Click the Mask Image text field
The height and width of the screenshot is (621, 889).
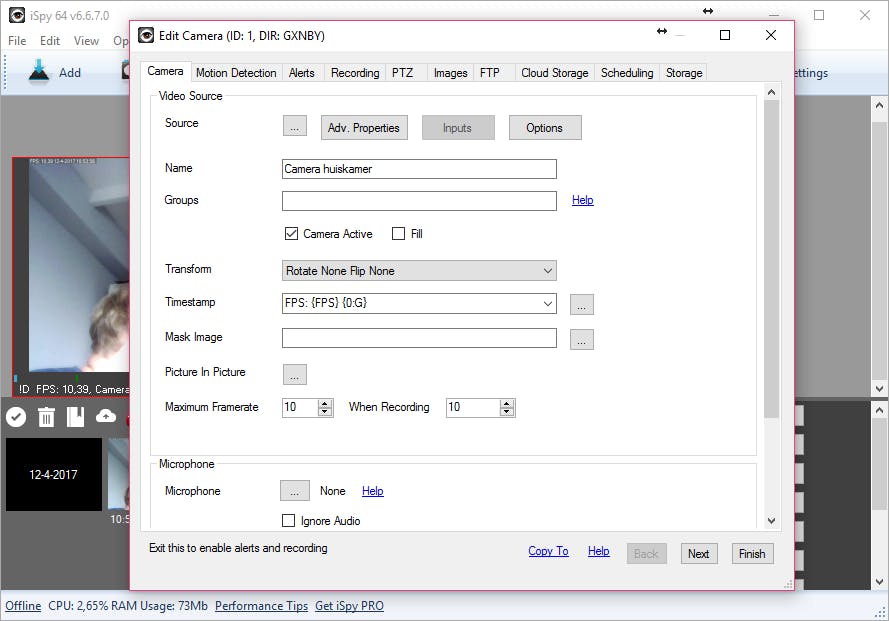(x=419, y=338)
